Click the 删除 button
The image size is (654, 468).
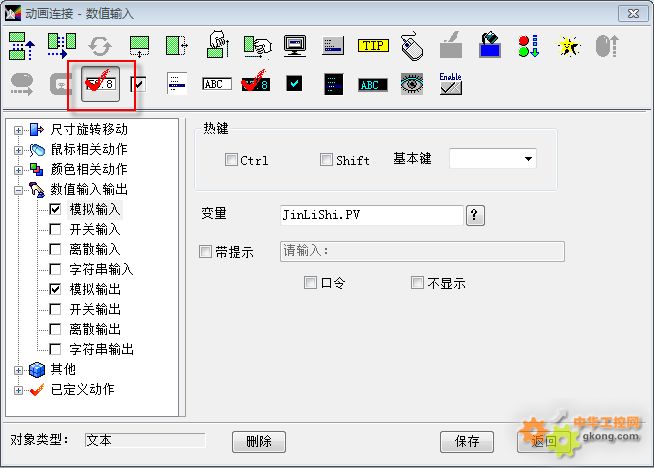(x=259, y=442)
